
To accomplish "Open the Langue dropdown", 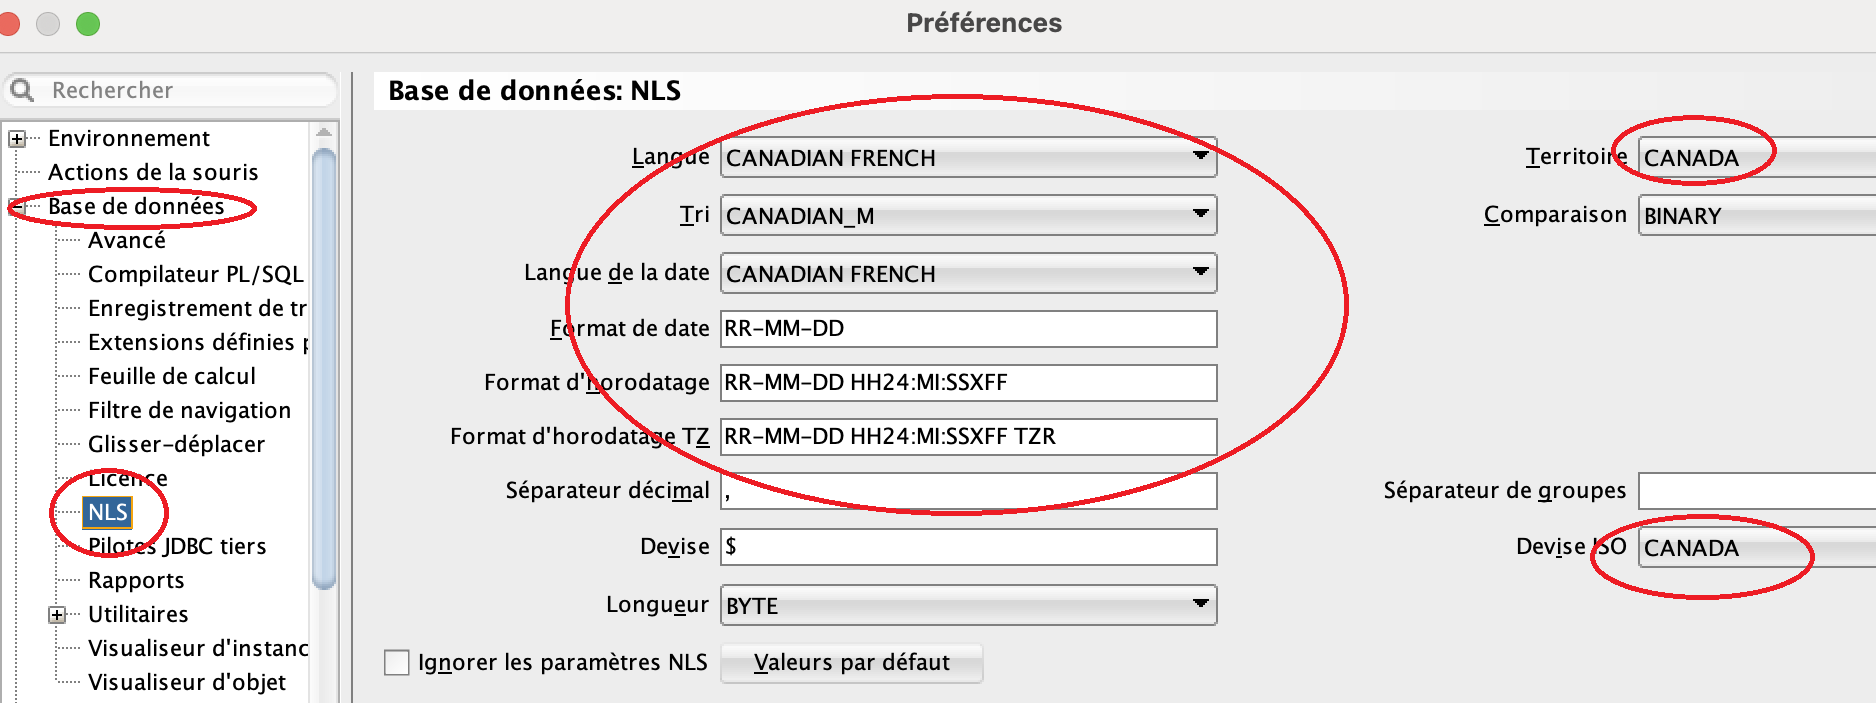I will point(968,158).
